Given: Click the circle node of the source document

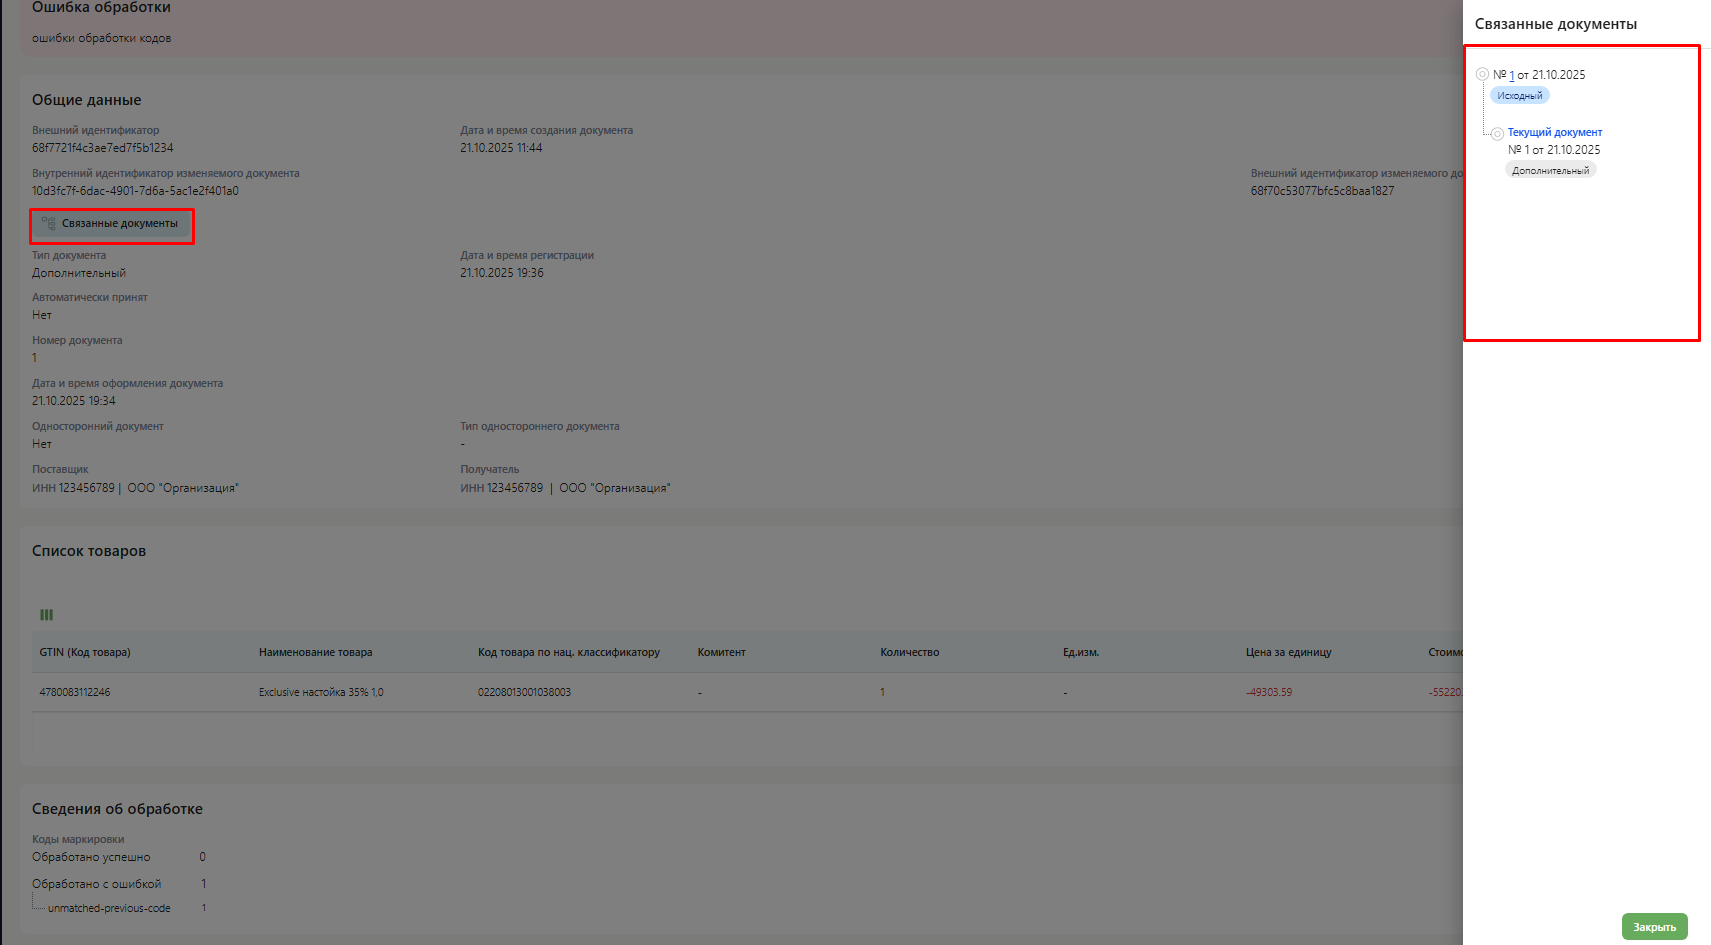Looking at the screenshot, I should [1482, 74].
